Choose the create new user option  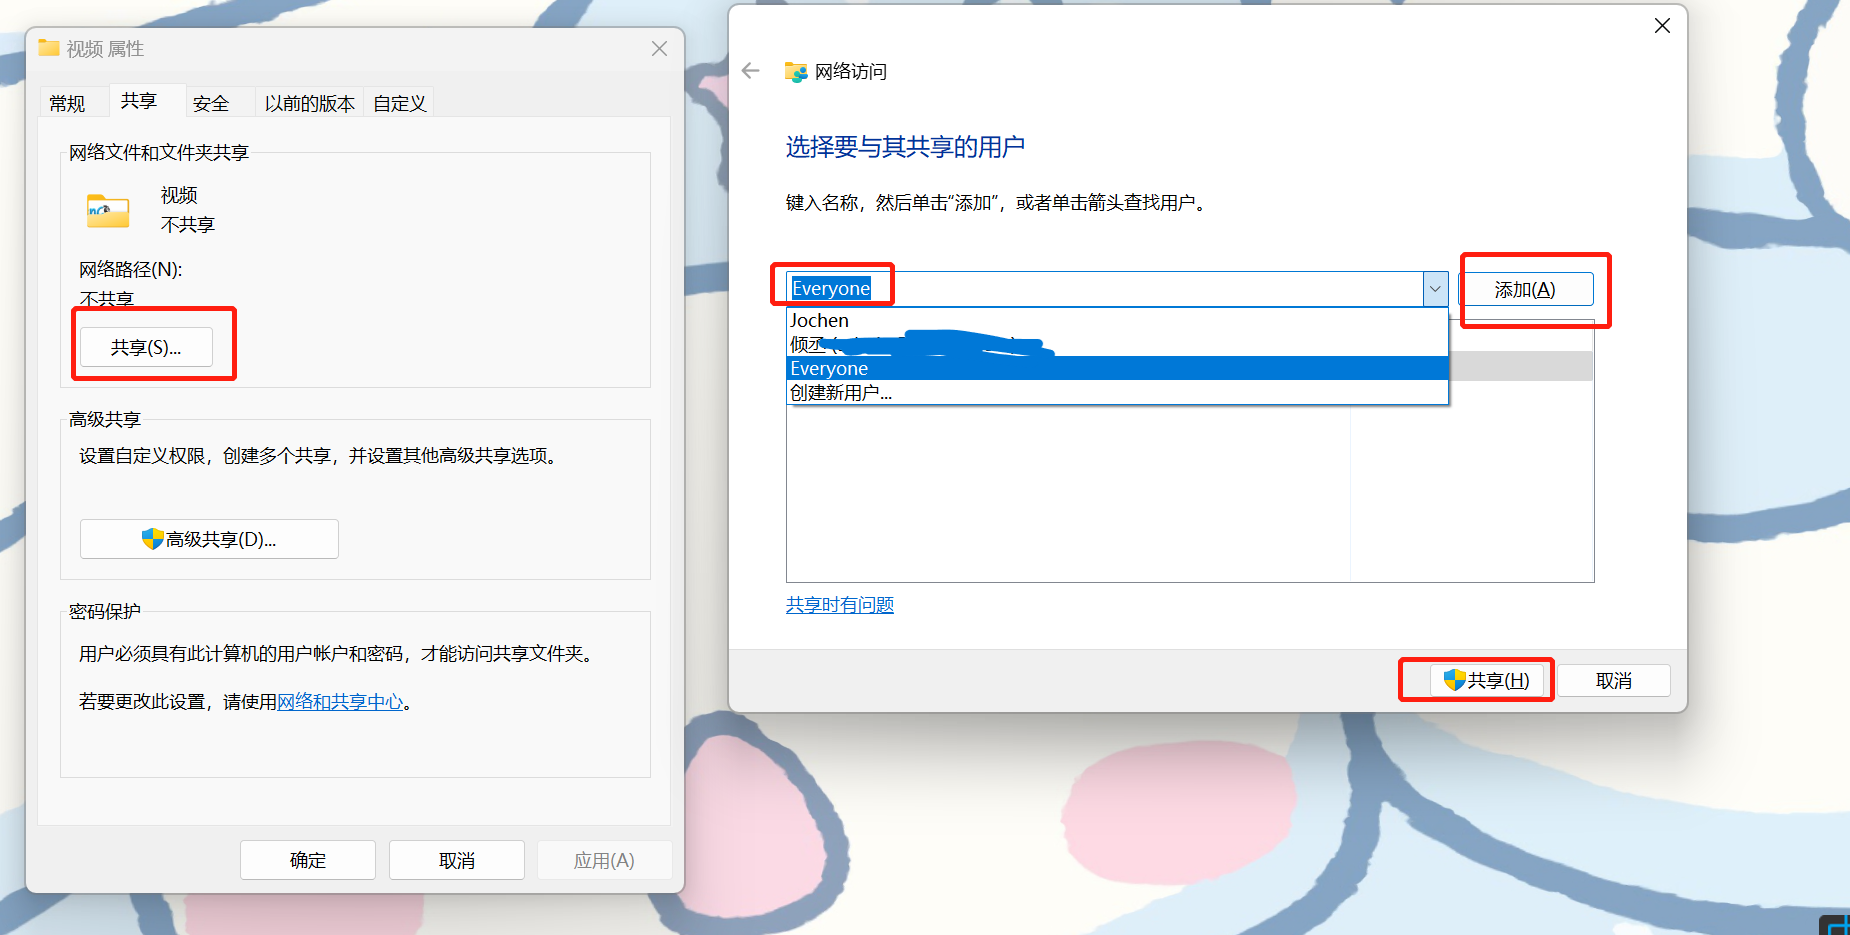pyautogui.click(x=840, y=393)
